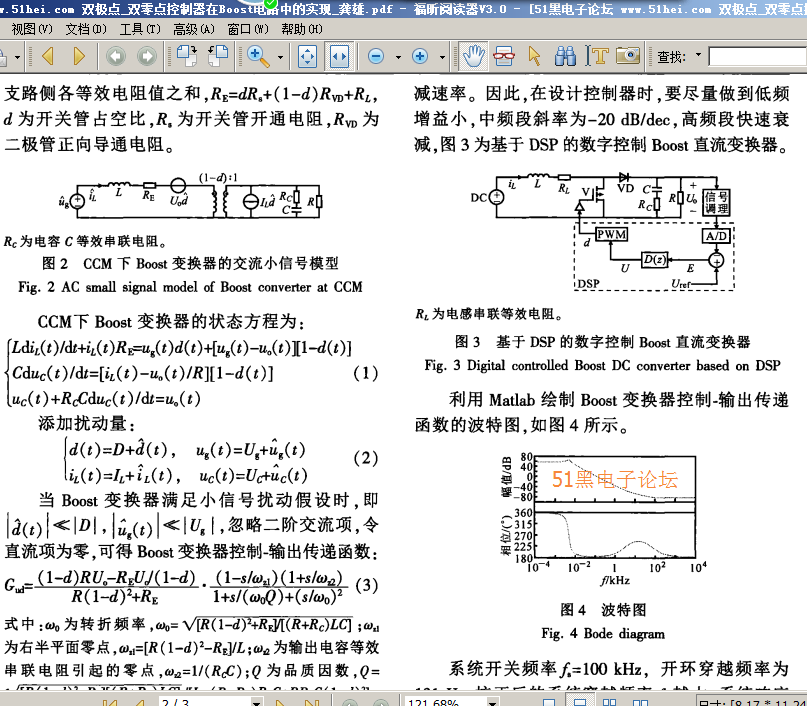Open the dropdown arrow at toolbar's left edge
807x706 pixels.
[x=17, y=57]
